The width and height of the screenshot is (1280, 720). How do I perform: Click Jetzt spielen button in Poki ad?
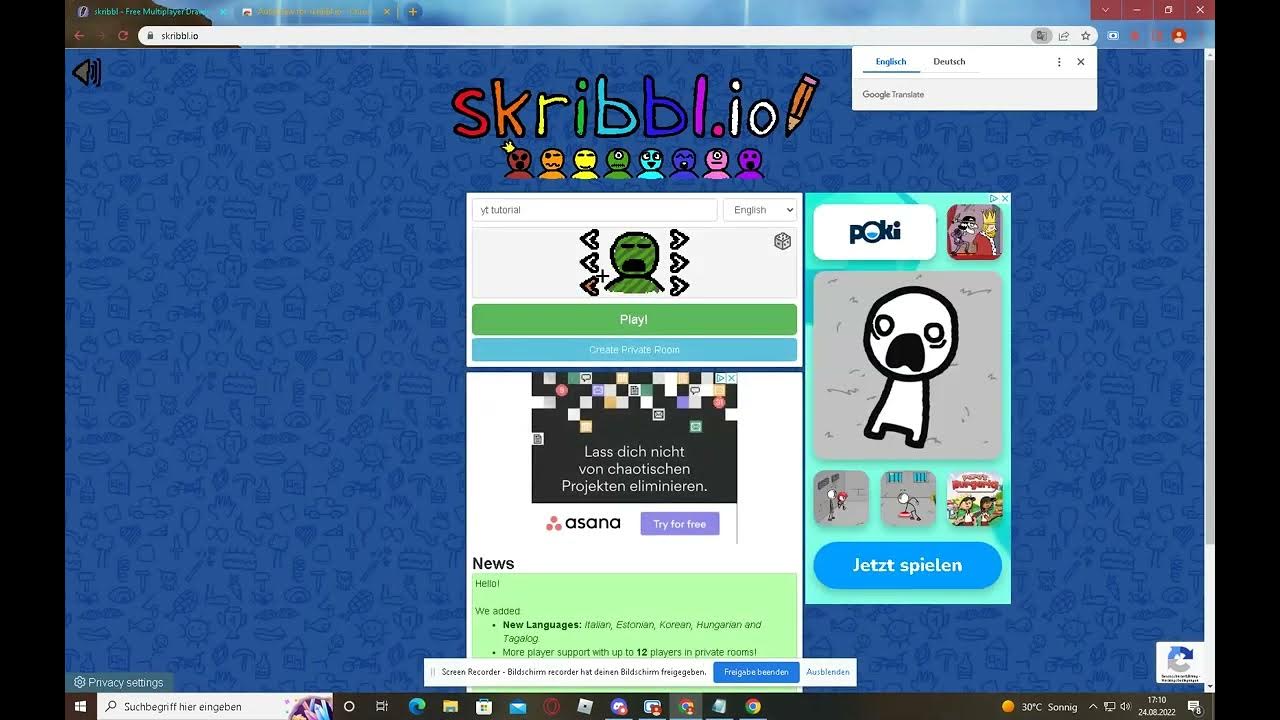click(907, 565)
